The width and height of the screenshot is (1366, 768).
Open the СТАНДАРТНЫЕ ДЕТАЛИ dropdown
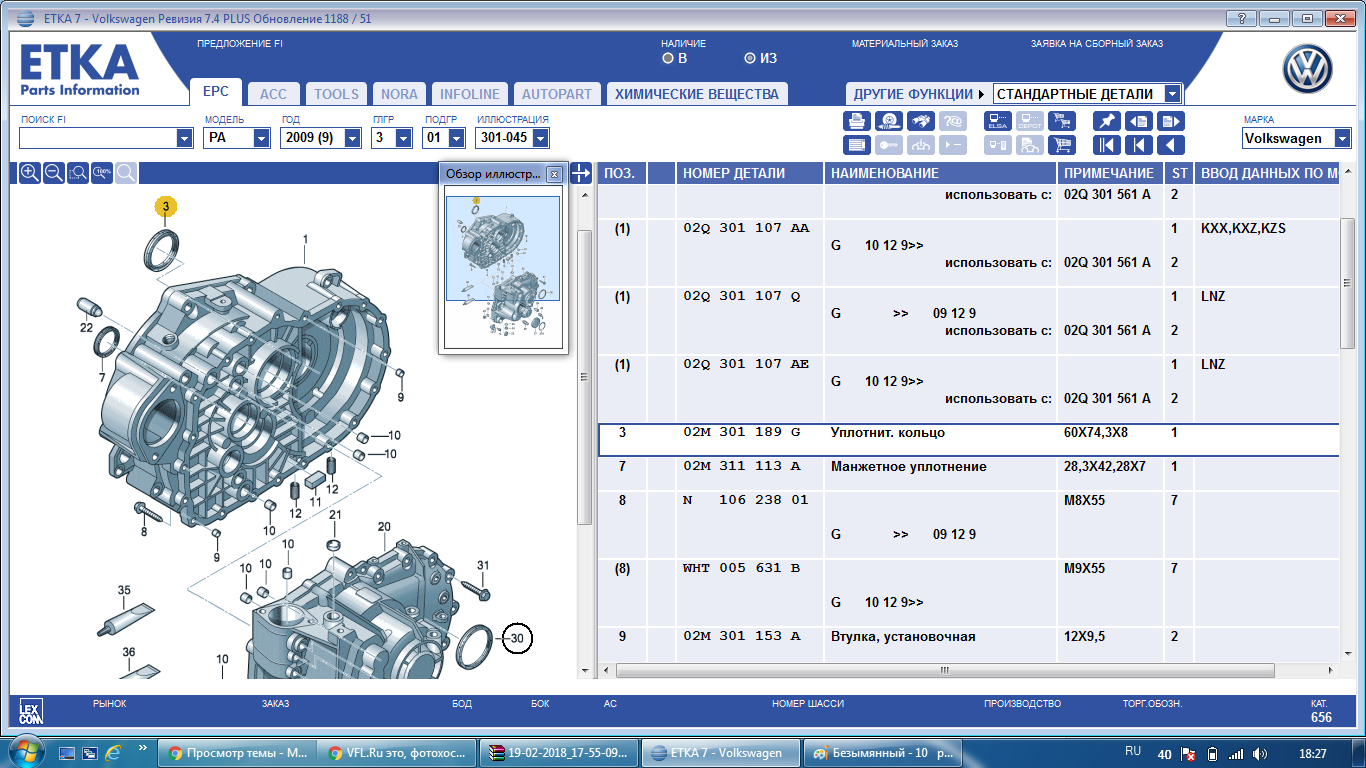pyautogui.click(x=1172, y=94)
